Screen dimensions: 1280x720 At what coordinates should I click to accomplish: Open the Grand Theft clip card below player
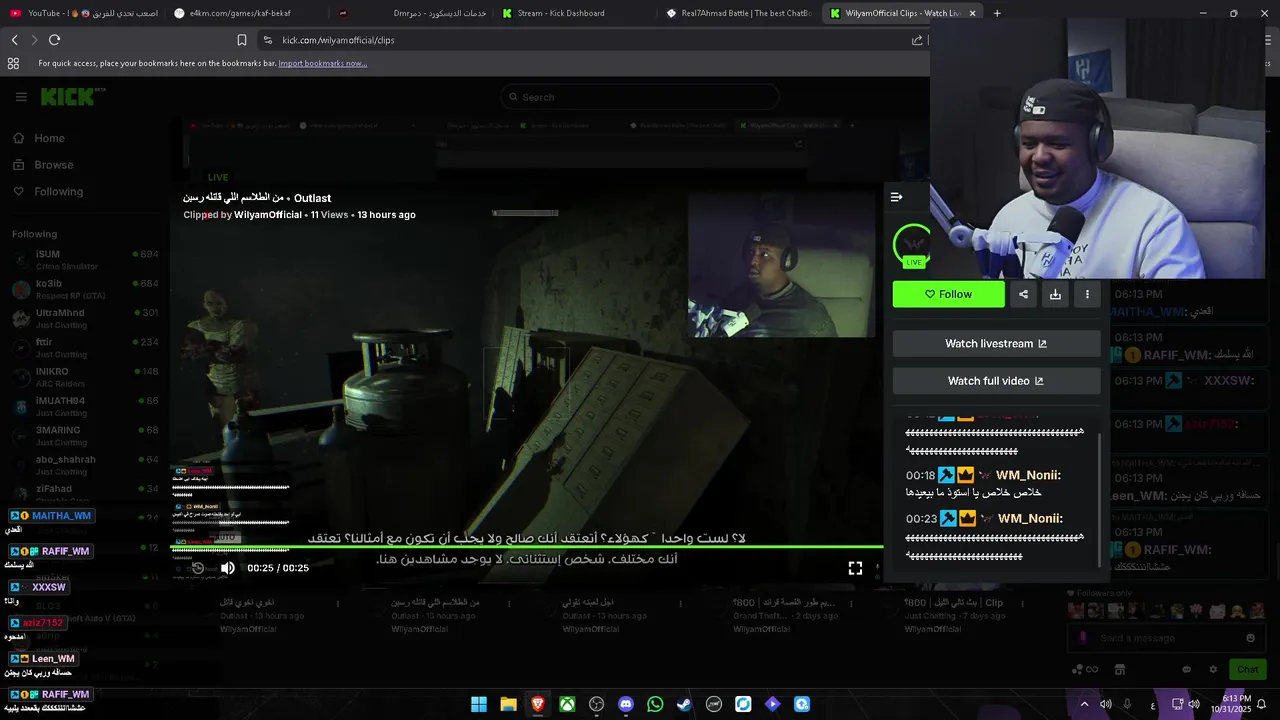pos(786,615)
